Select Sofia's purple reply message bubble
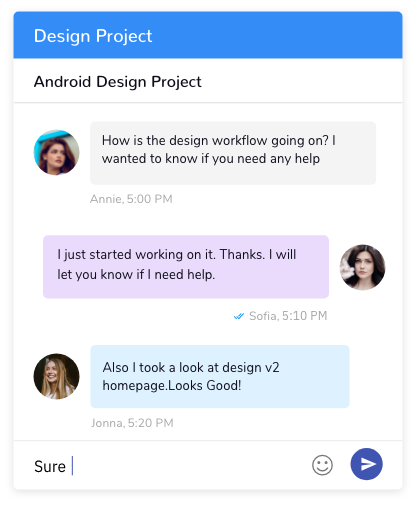Viewport: 416px width, 505px height. coord(186,267)
